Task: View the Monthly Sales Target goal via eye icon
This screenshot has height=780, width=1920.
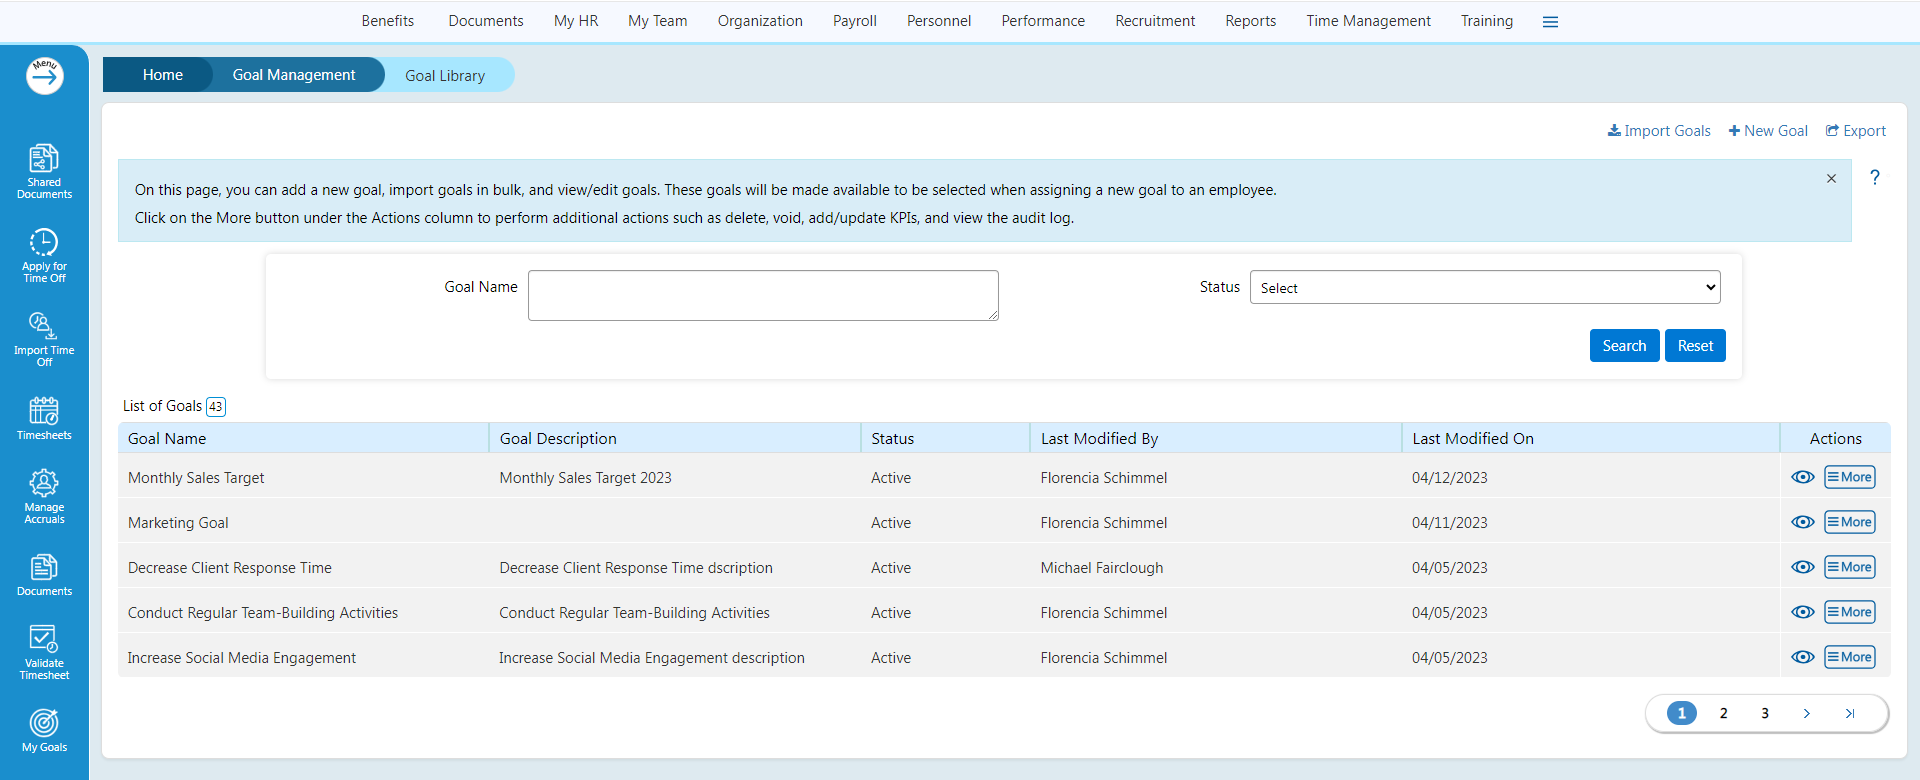Action: [x=1802, y=478]
